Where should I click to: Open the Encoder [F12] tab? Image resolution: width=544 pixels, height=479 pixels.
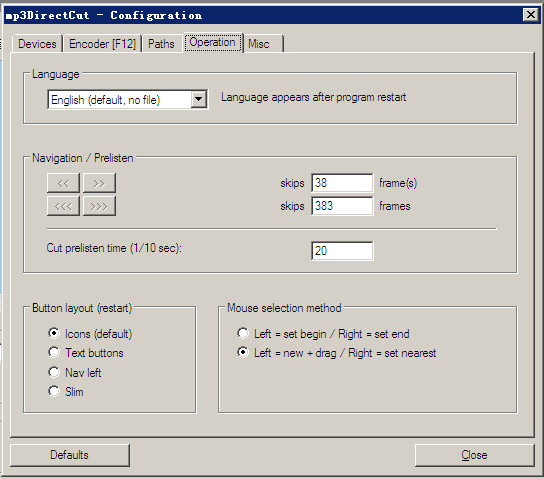pyautogui.click(x=103, y=44)
